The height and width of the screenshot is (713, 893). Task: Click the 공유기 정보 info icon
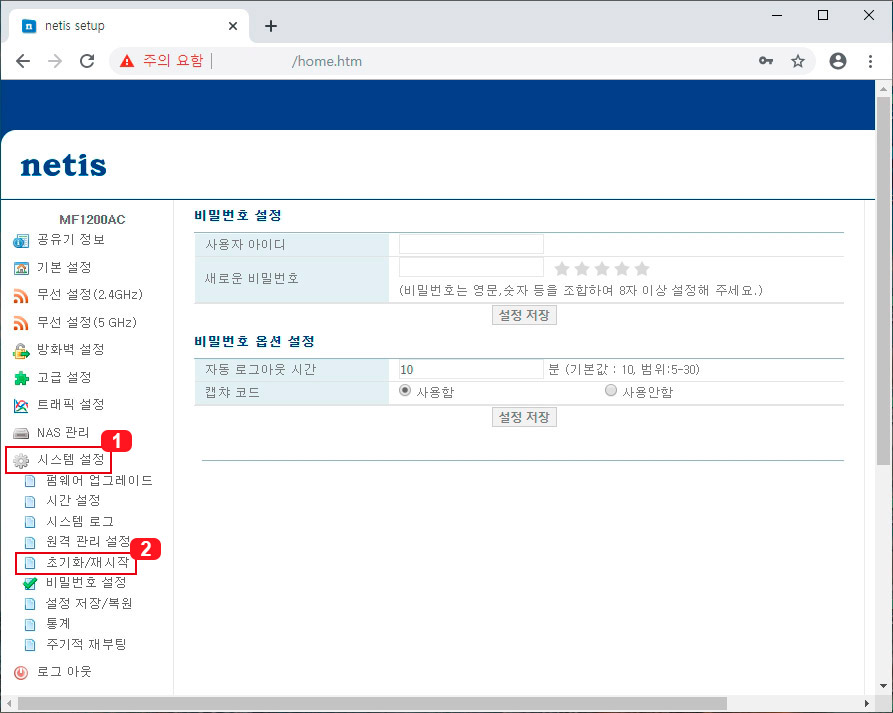pyautogui.click(x=21, y=241)
